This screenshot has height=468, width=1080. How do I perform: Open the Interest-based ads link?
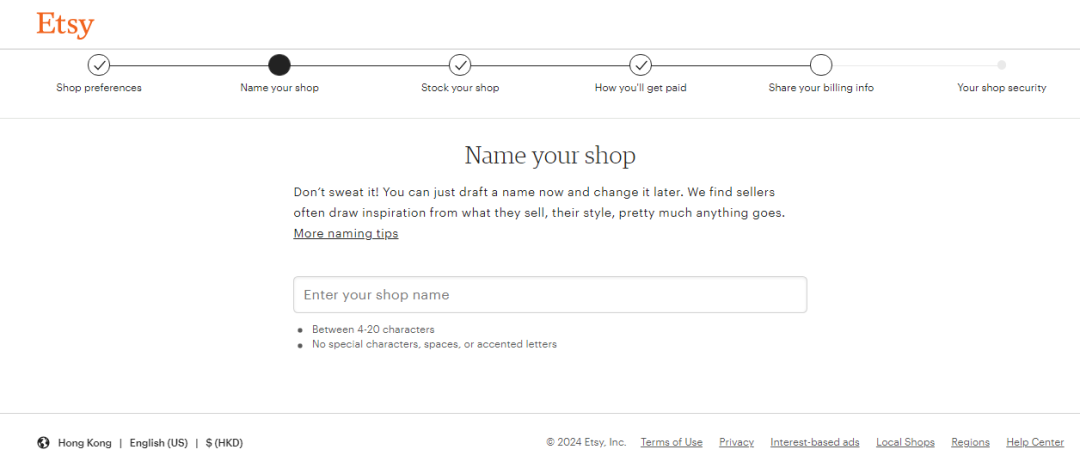click(x=815, y=442)
